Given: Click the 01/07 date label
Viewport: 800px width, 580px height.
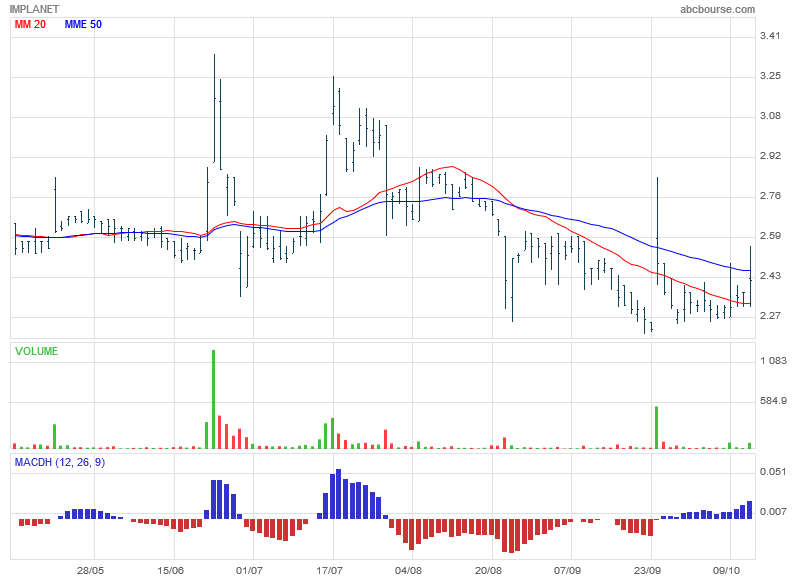Looking at the screenshot, I should coord(249,570).
